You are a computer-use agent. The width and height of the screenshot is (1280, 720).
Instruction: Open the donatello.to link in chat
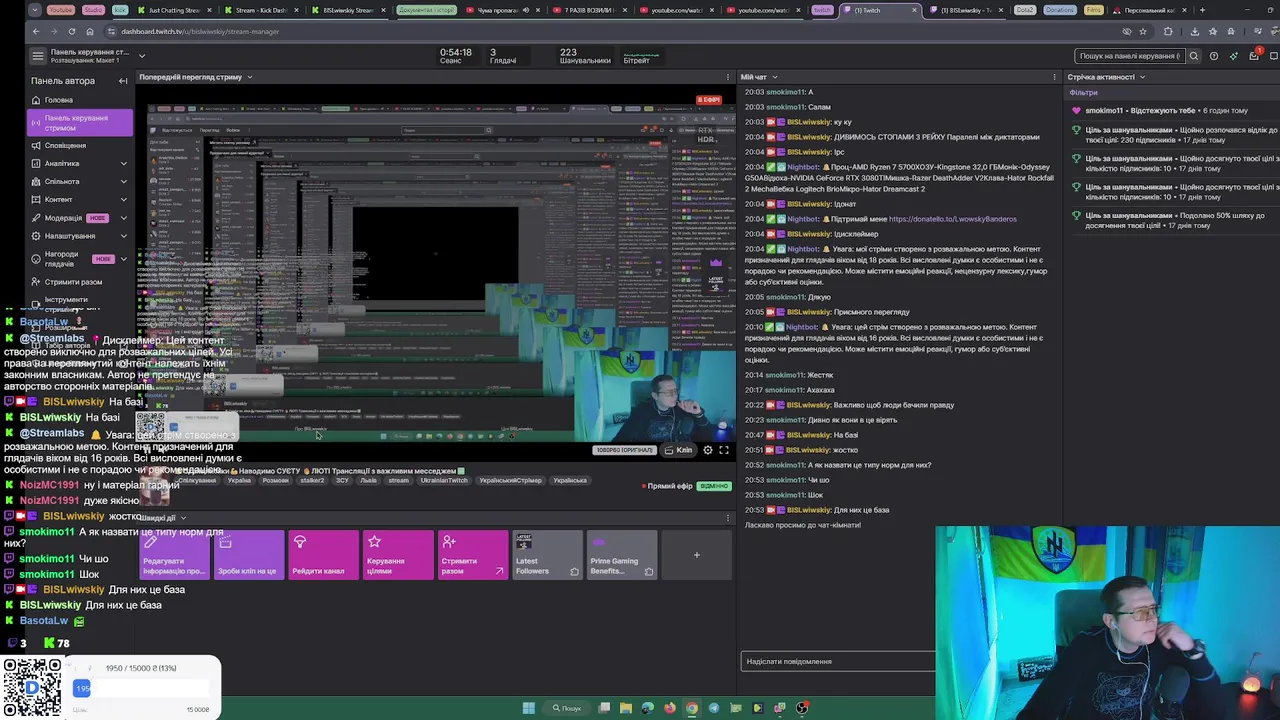[x=952, y=219]
